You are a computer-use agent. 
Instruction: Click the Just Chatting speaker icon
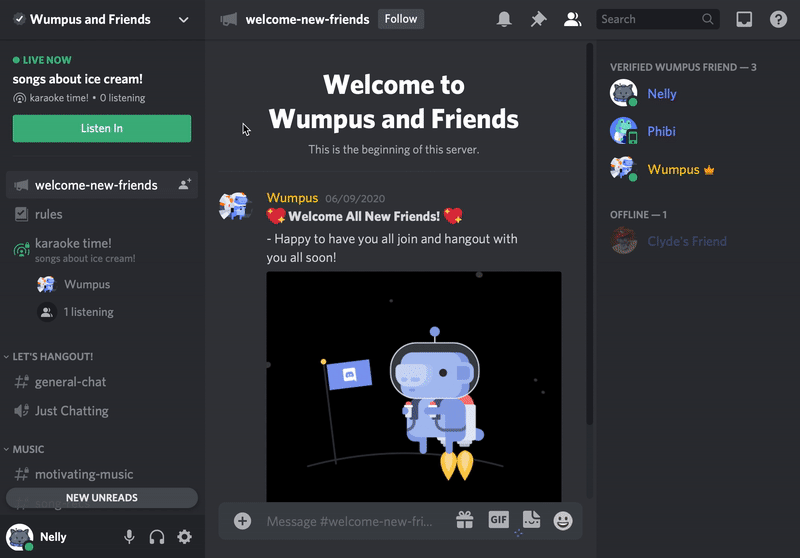(x=21, y=411)
